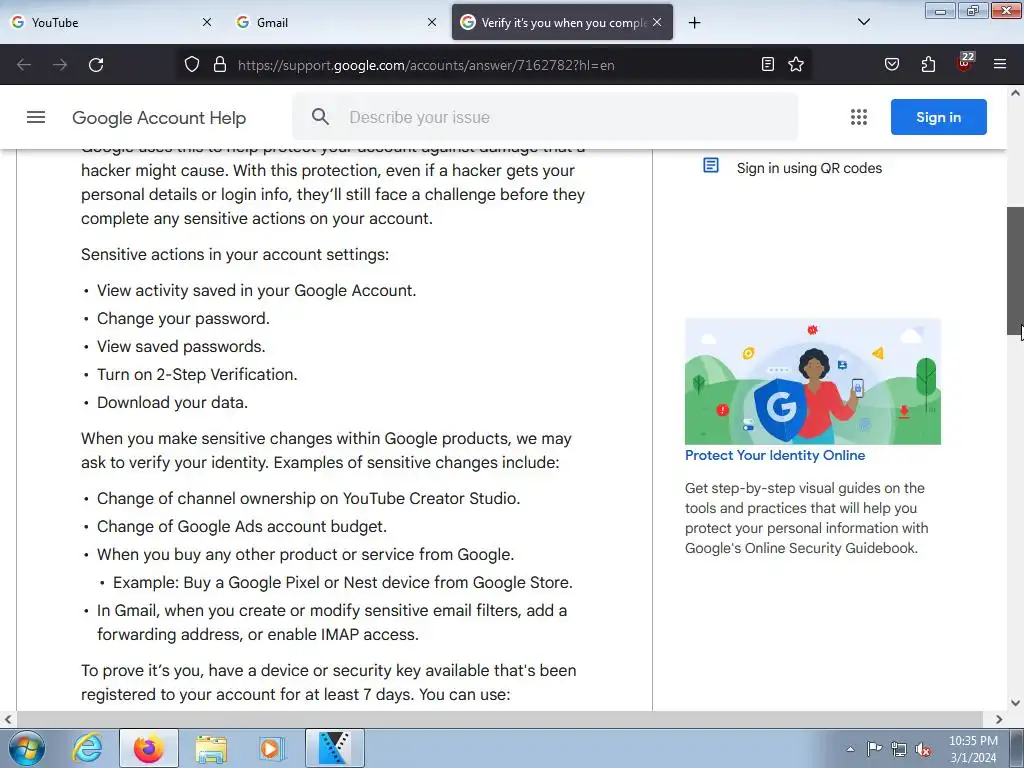This screenshot has width=1024, height=768.
Task: Click the clapperboard app in taskbar
Action: coord(334,748)
